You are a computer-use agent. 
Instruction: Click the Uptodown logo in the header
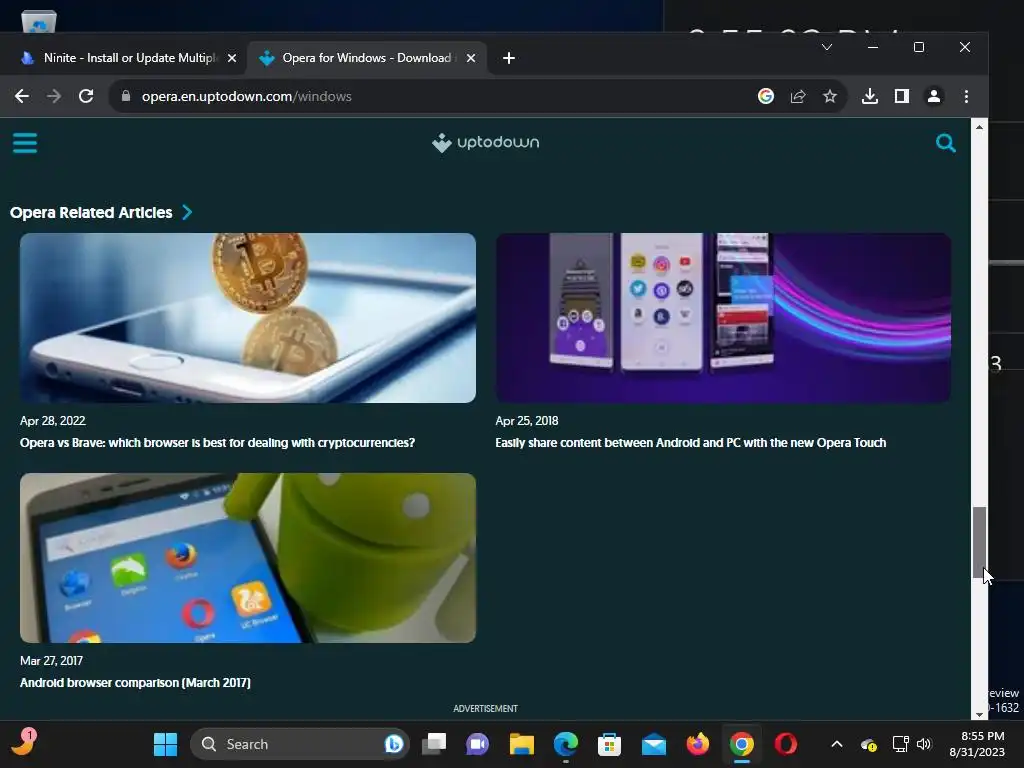pyautogui.click(x=485, y=142)
